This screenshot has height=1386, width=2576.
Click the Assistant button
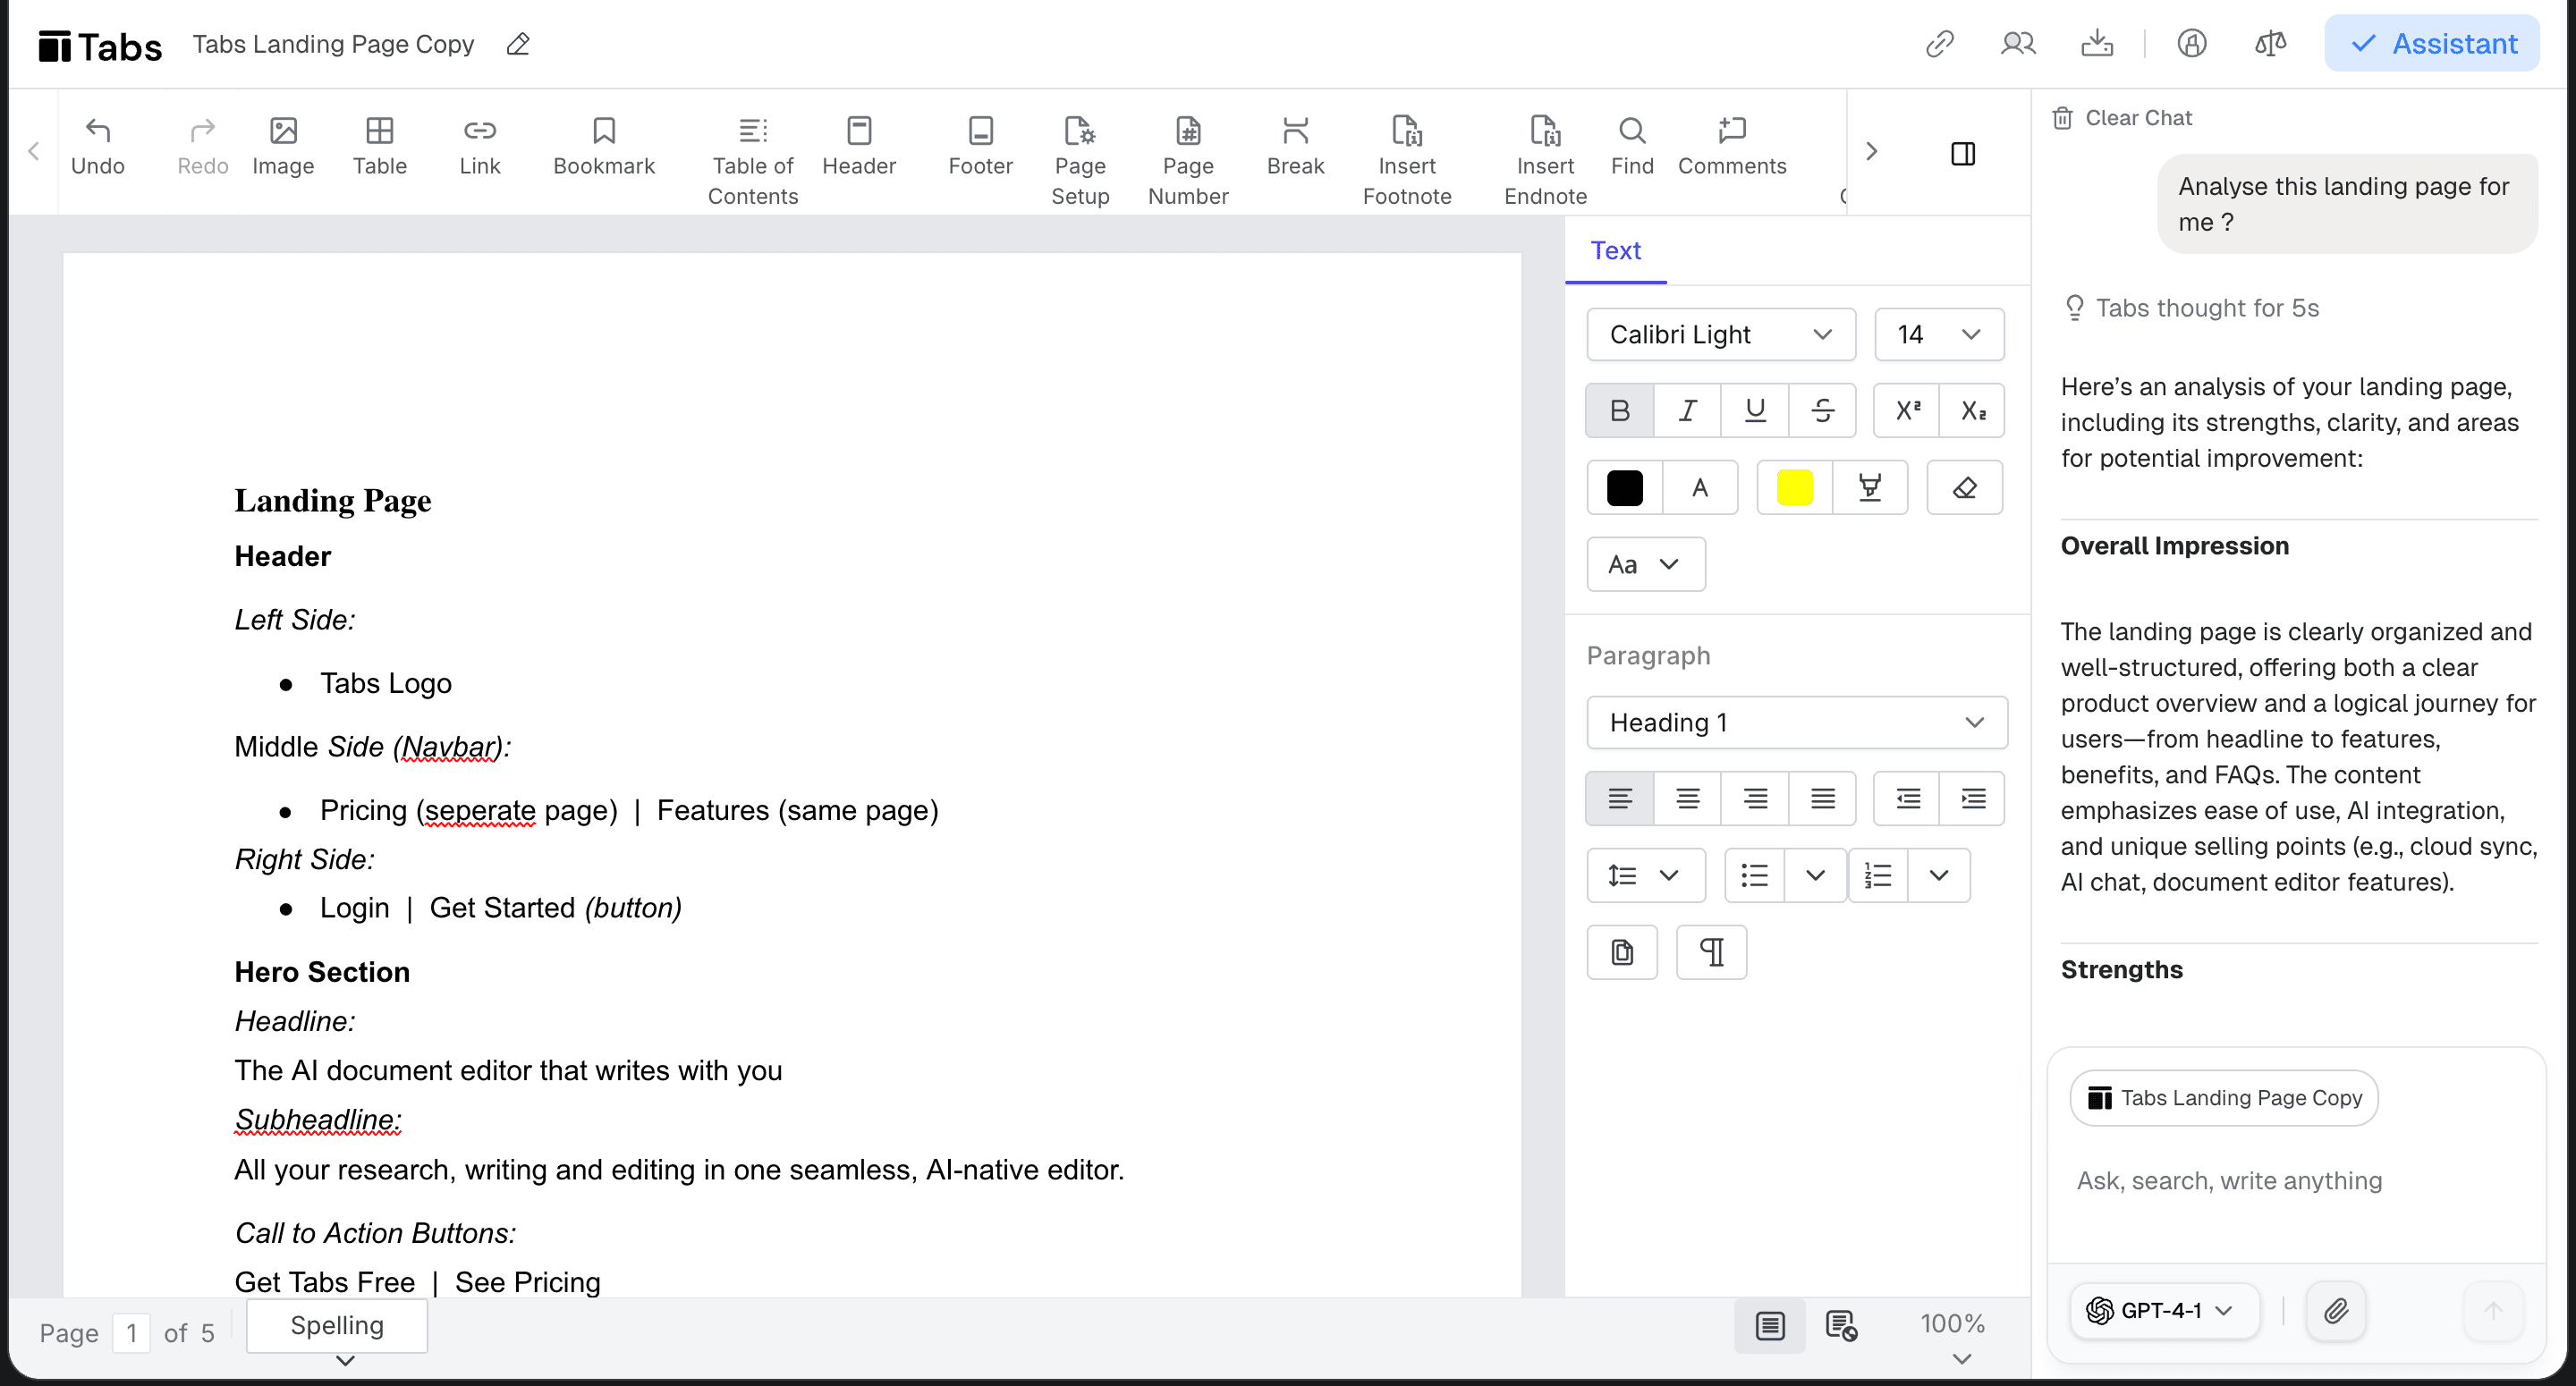coord(2431,44)
